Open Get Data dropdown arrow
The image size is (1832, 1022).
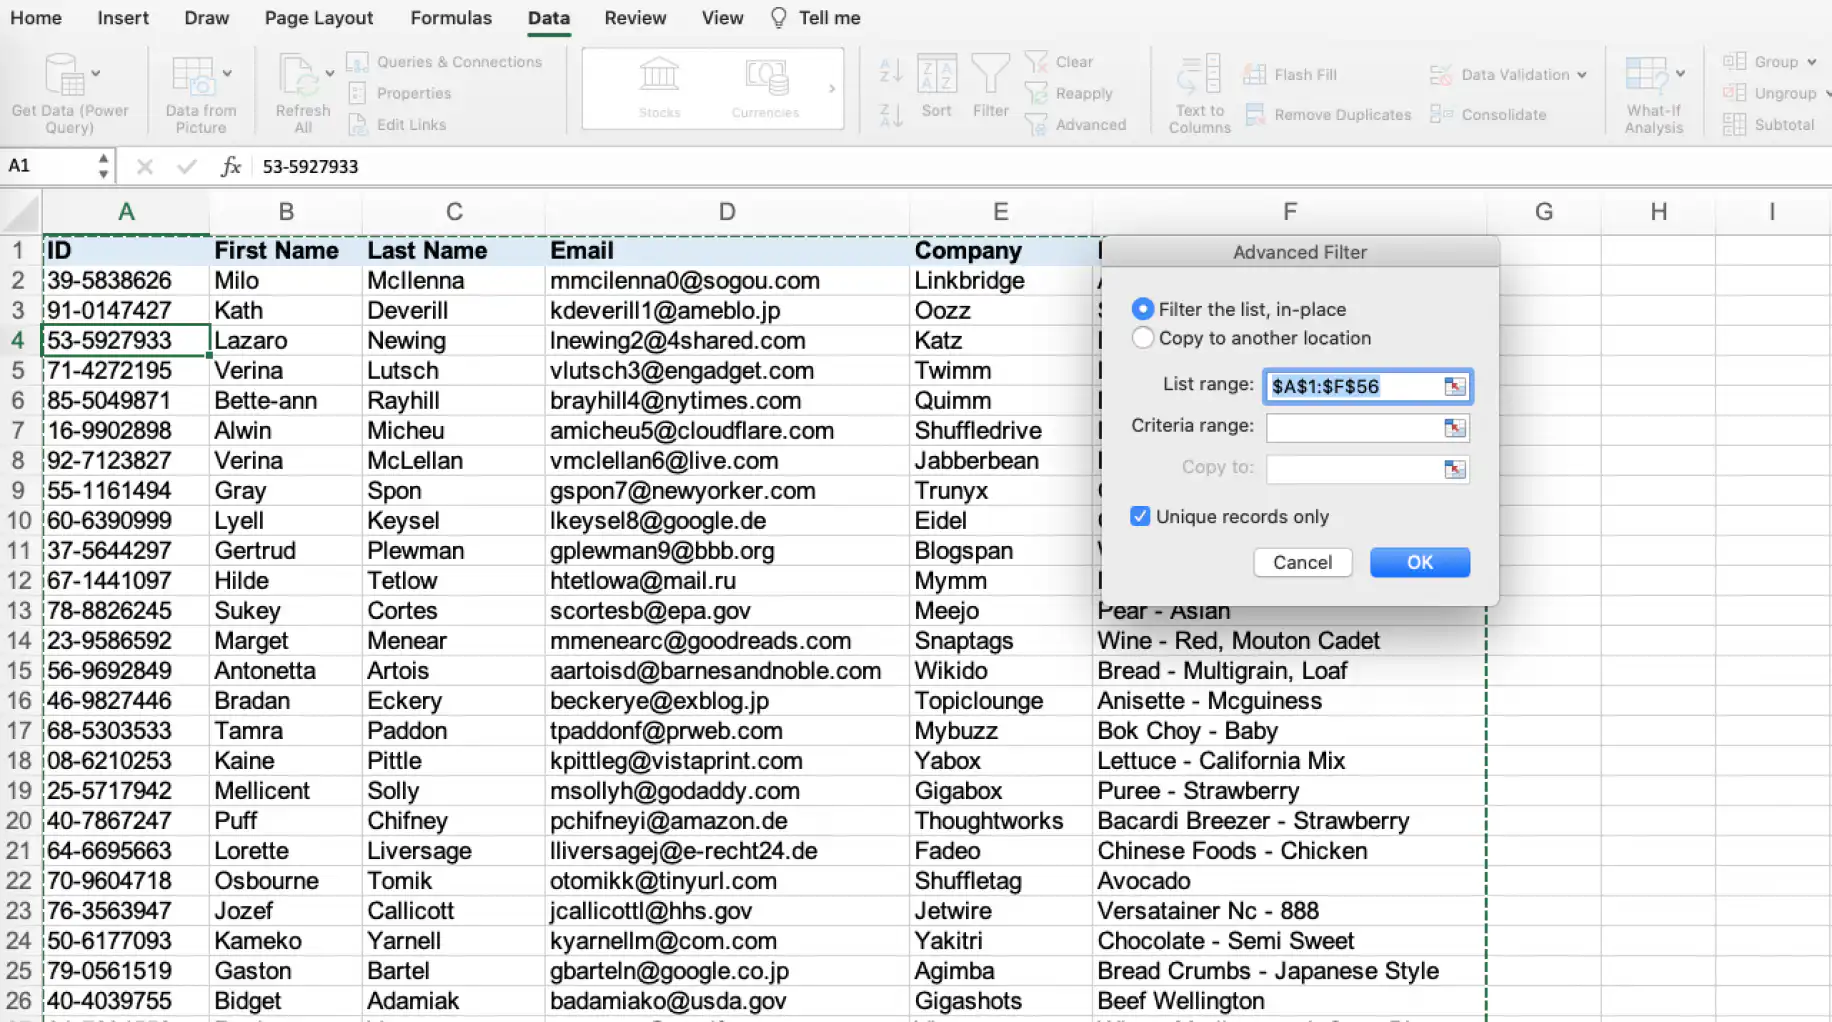96,73
